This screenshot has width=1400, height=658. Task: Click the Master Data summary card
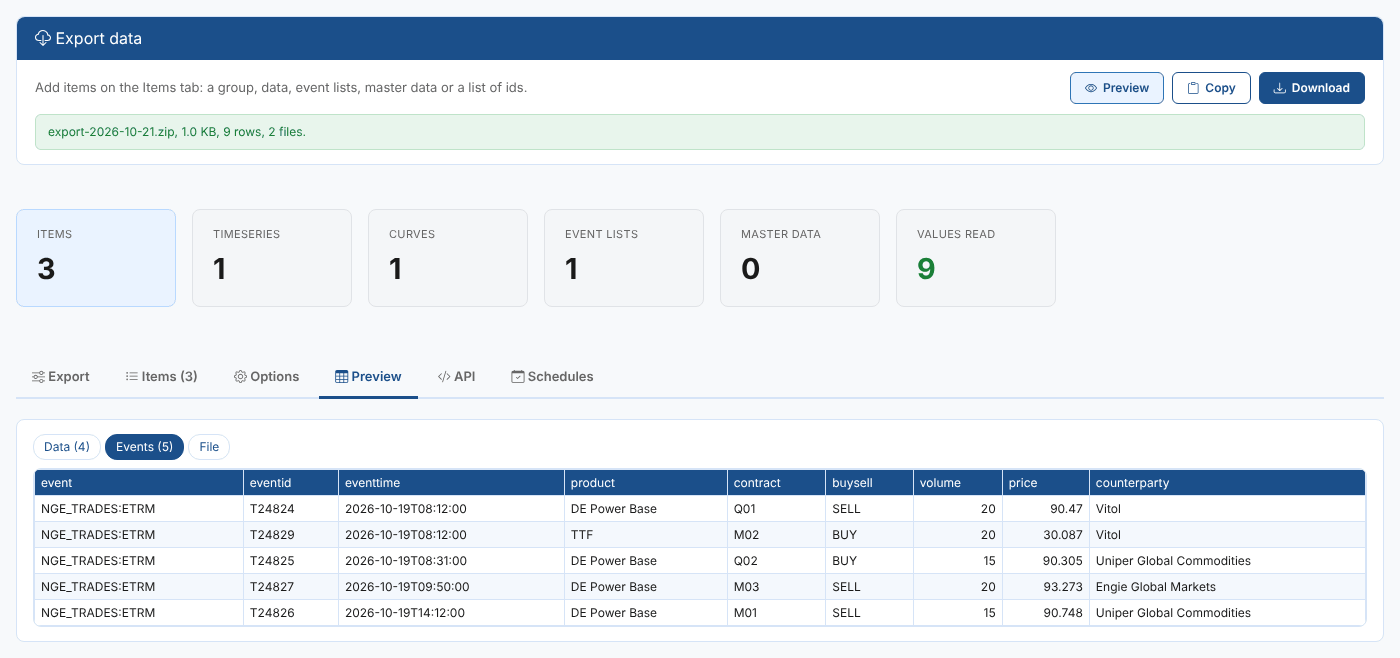point(800,258)
